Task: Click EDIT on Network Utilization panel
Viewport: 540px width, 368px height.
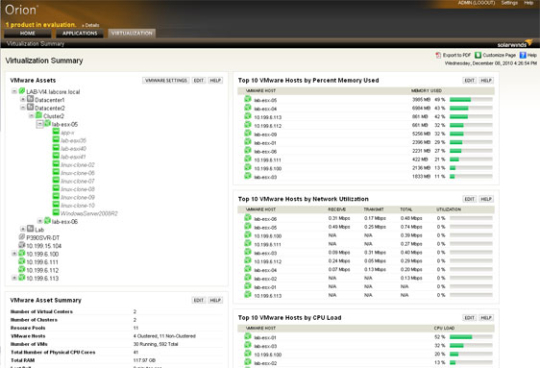Action: [x=469, y=199]
